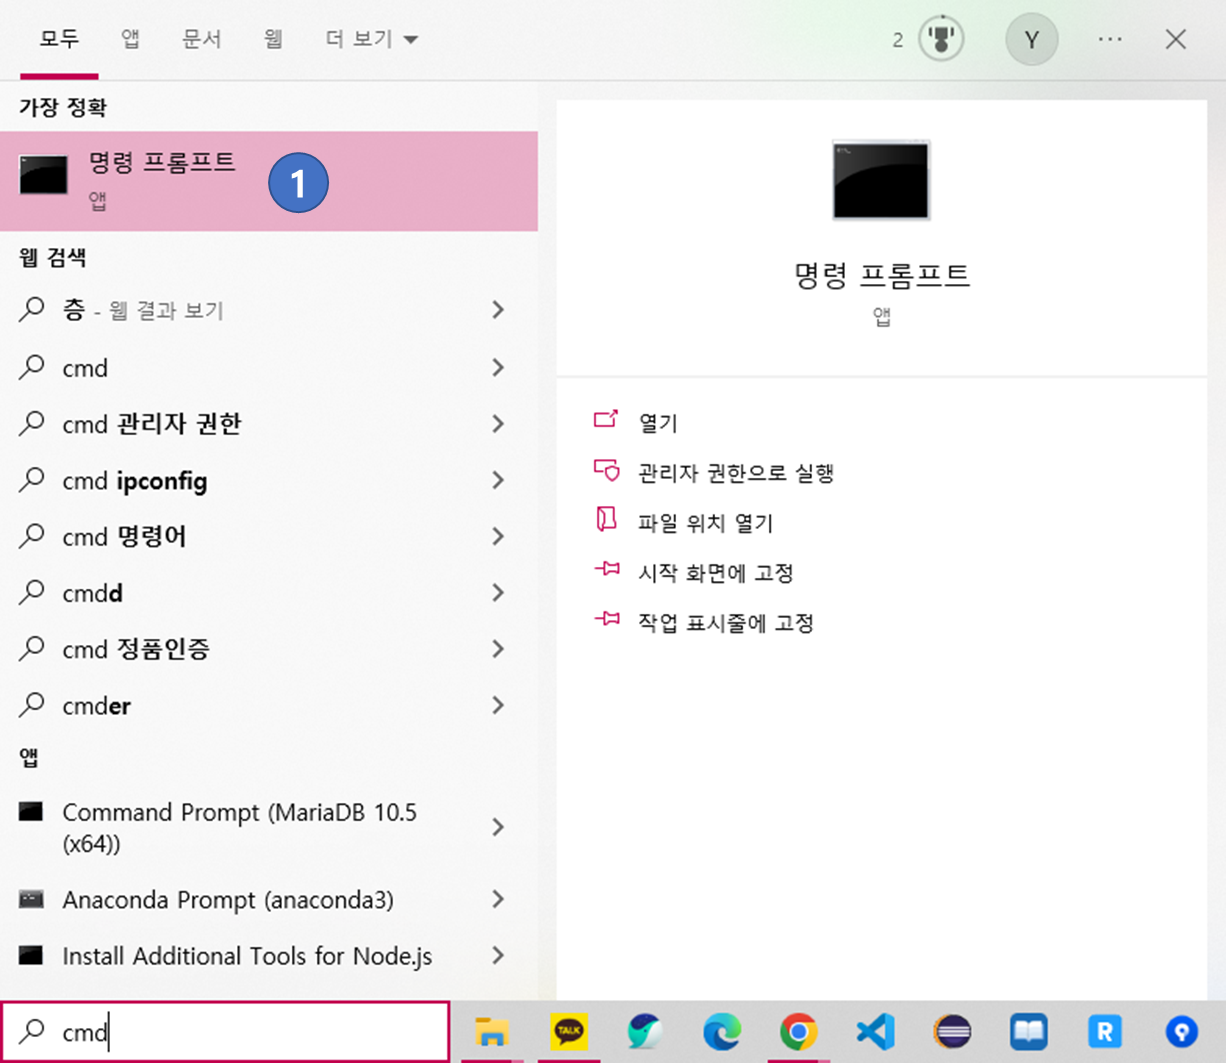1226x1063 pixels.
Task: Expand the cmd 명령어 chevron
Action: tap(498, 537)
